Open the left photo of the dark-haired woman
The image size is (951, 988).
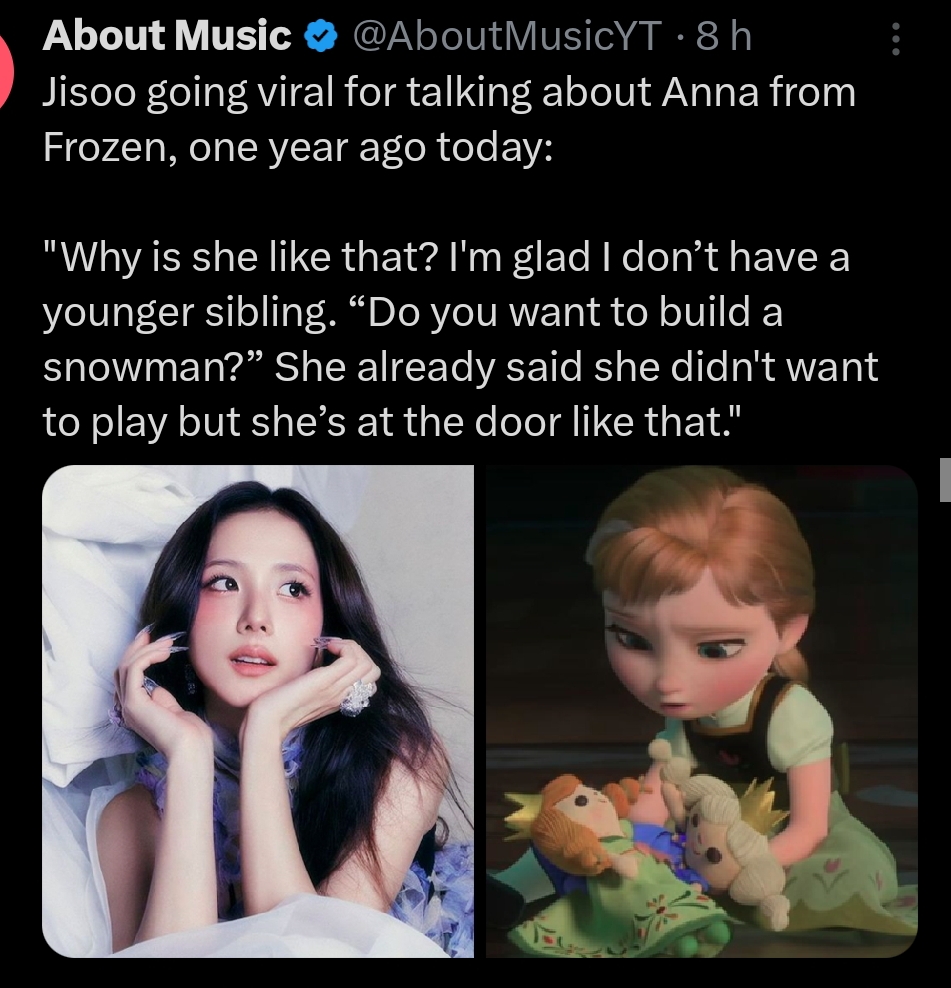(258, 711)
